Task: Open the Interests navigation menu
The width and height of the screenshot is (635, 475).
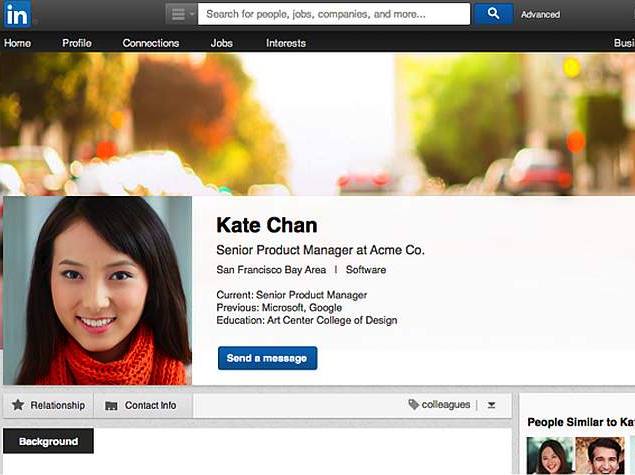Action: pyautogui.click(x=286, y=43)
